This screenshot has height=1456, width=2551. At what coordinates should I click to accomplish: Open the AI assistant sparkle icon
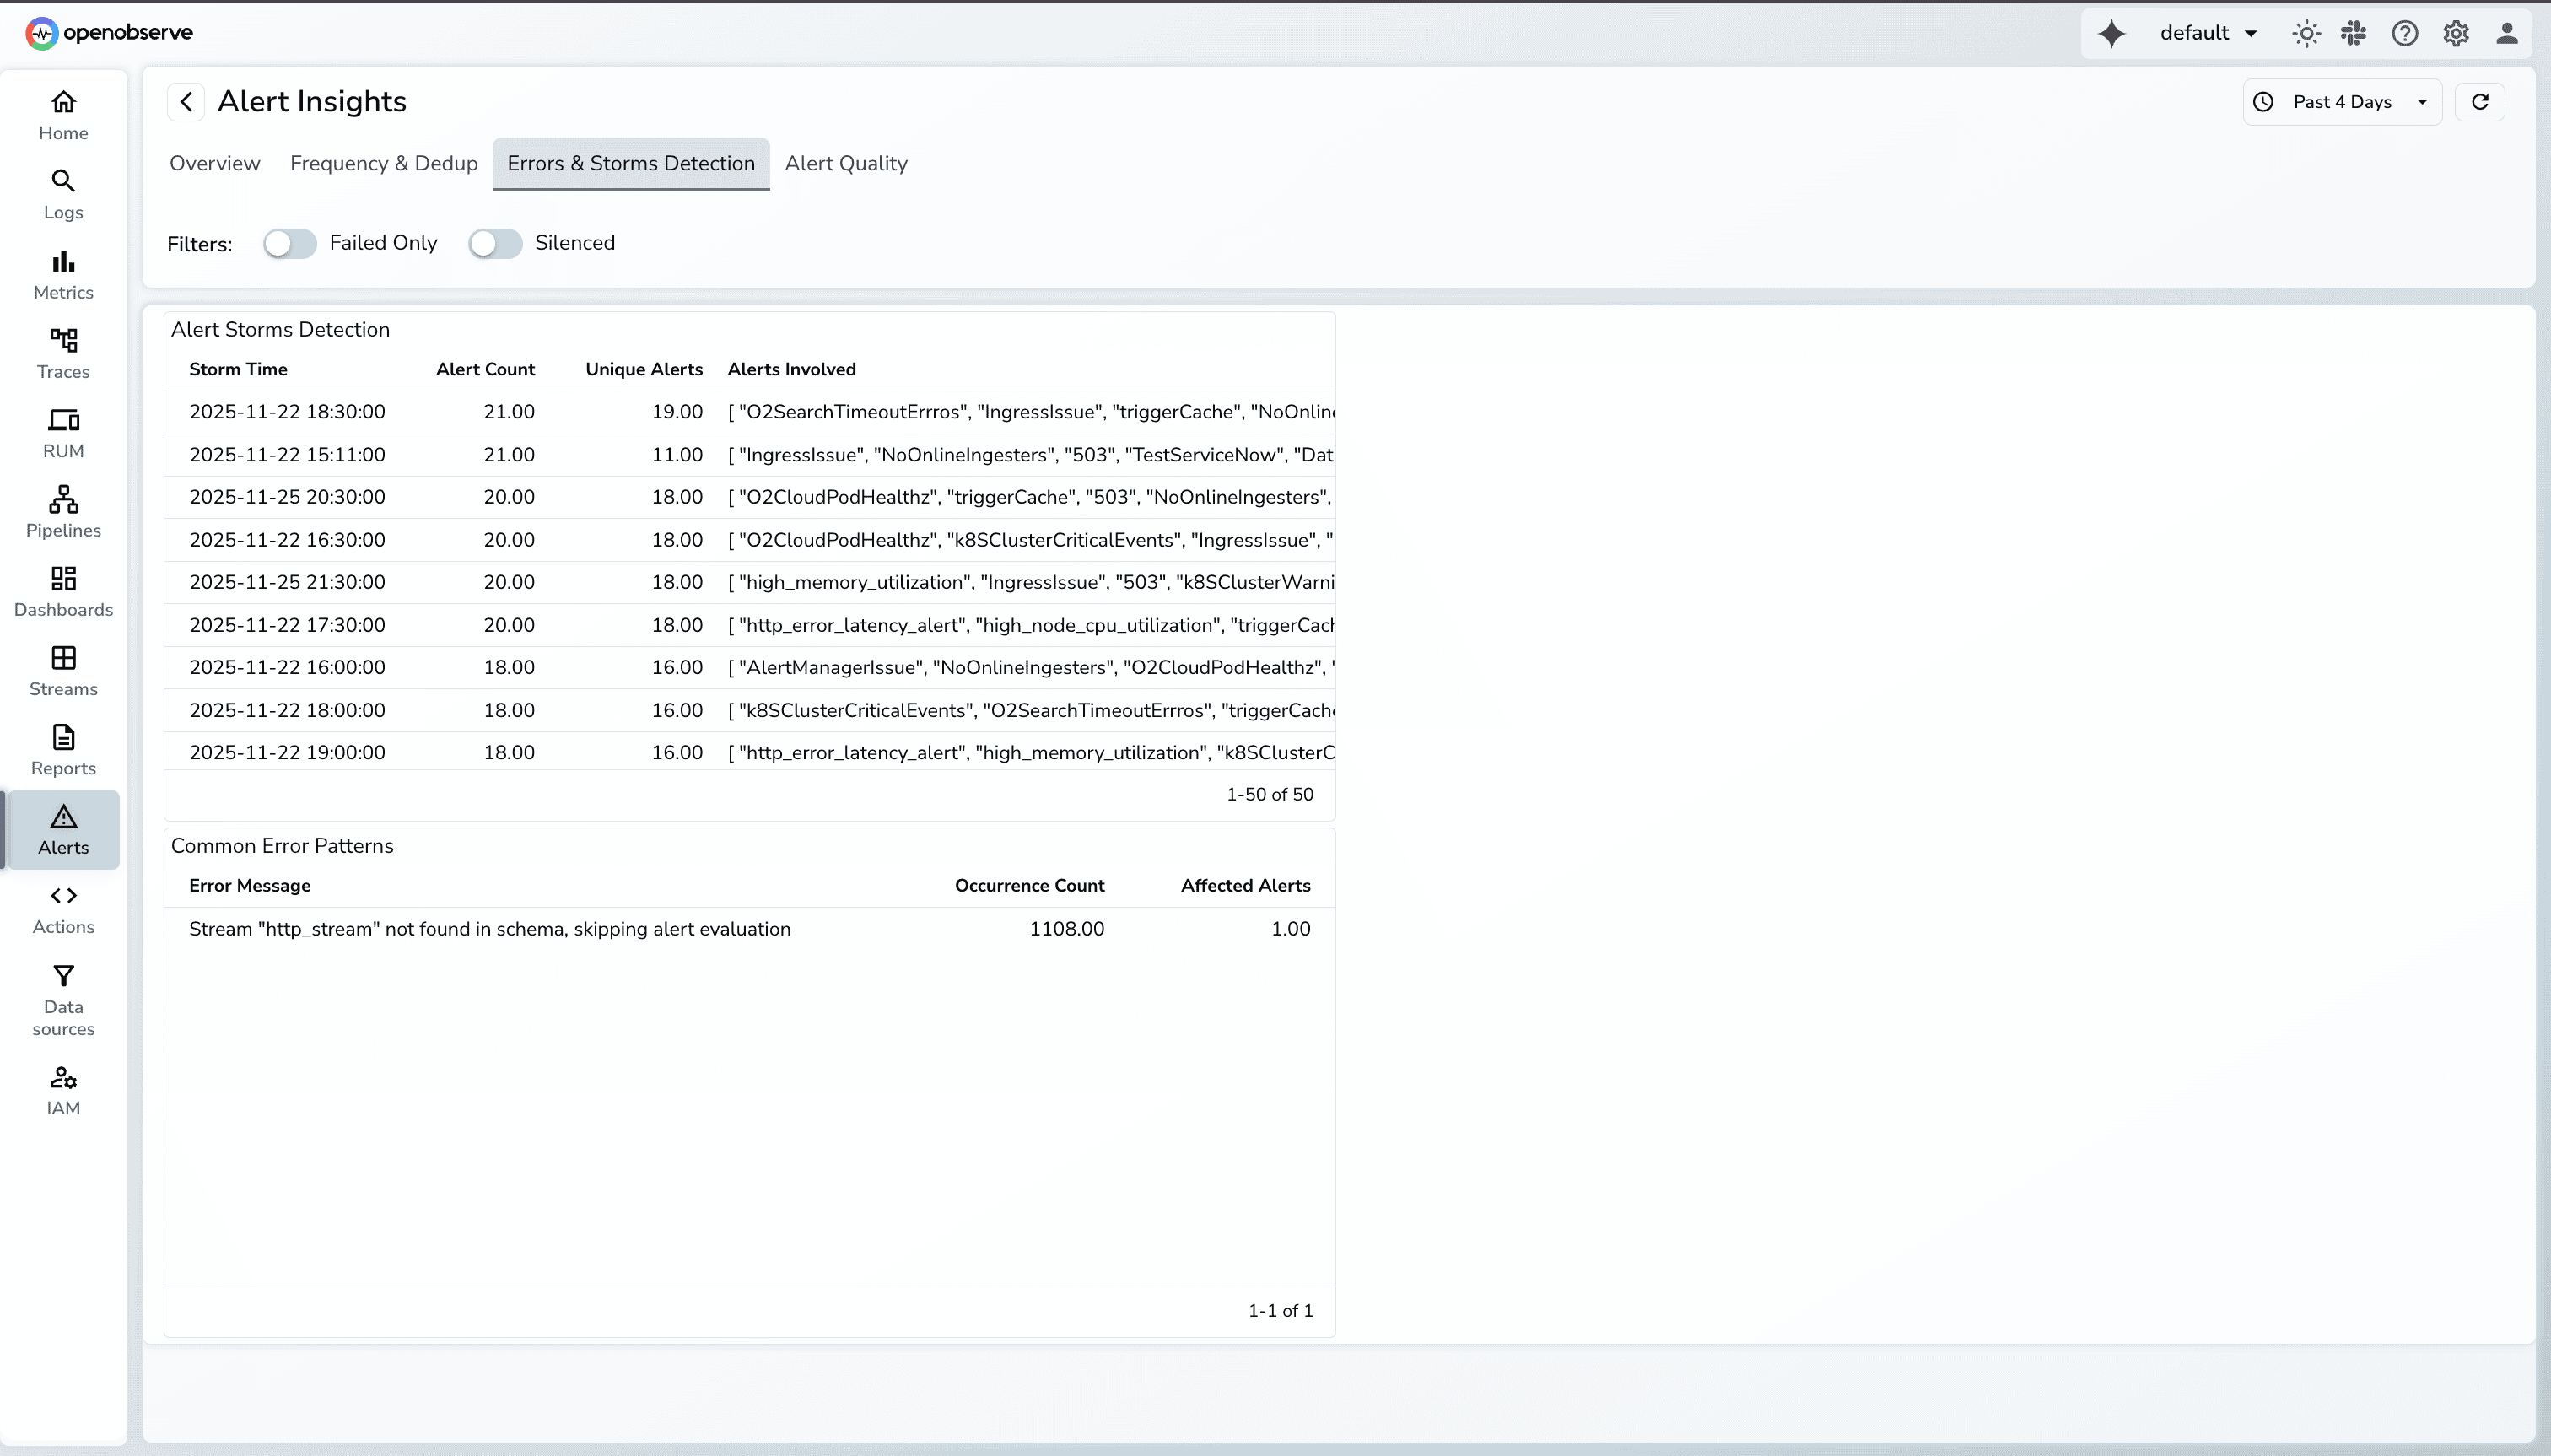coord(2113,33)
